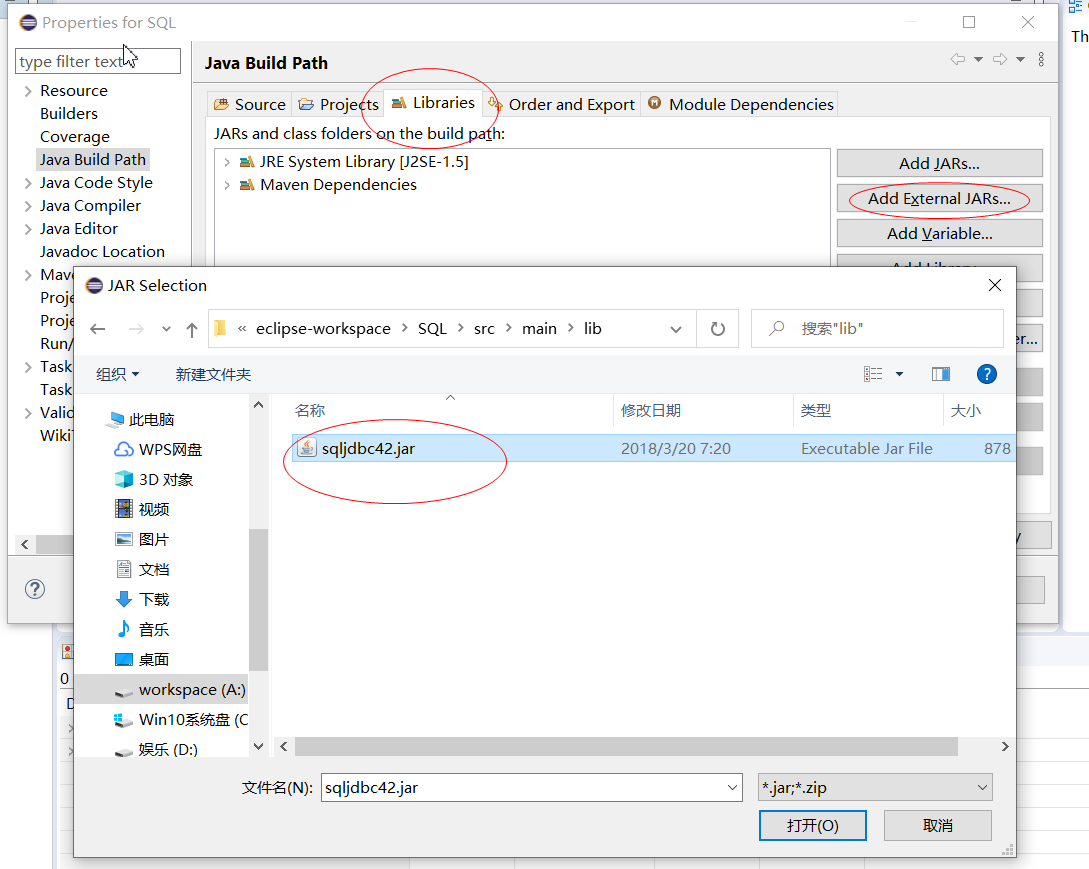This screenshot has width=1089, height=869.
Task: Click the Help question-mark icon in JAR Selection
Action: click(x=986, y=373)
